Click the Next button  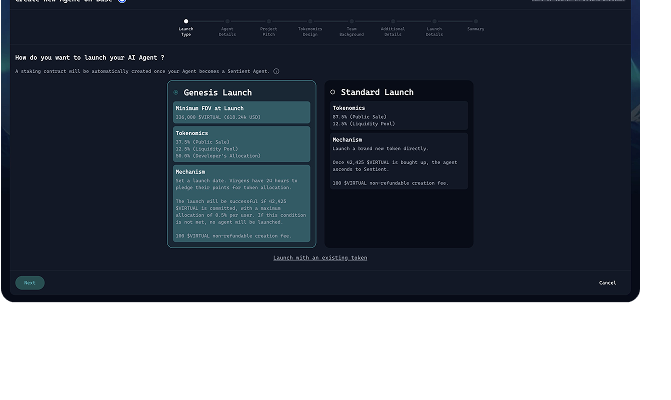tap(30, 283)
